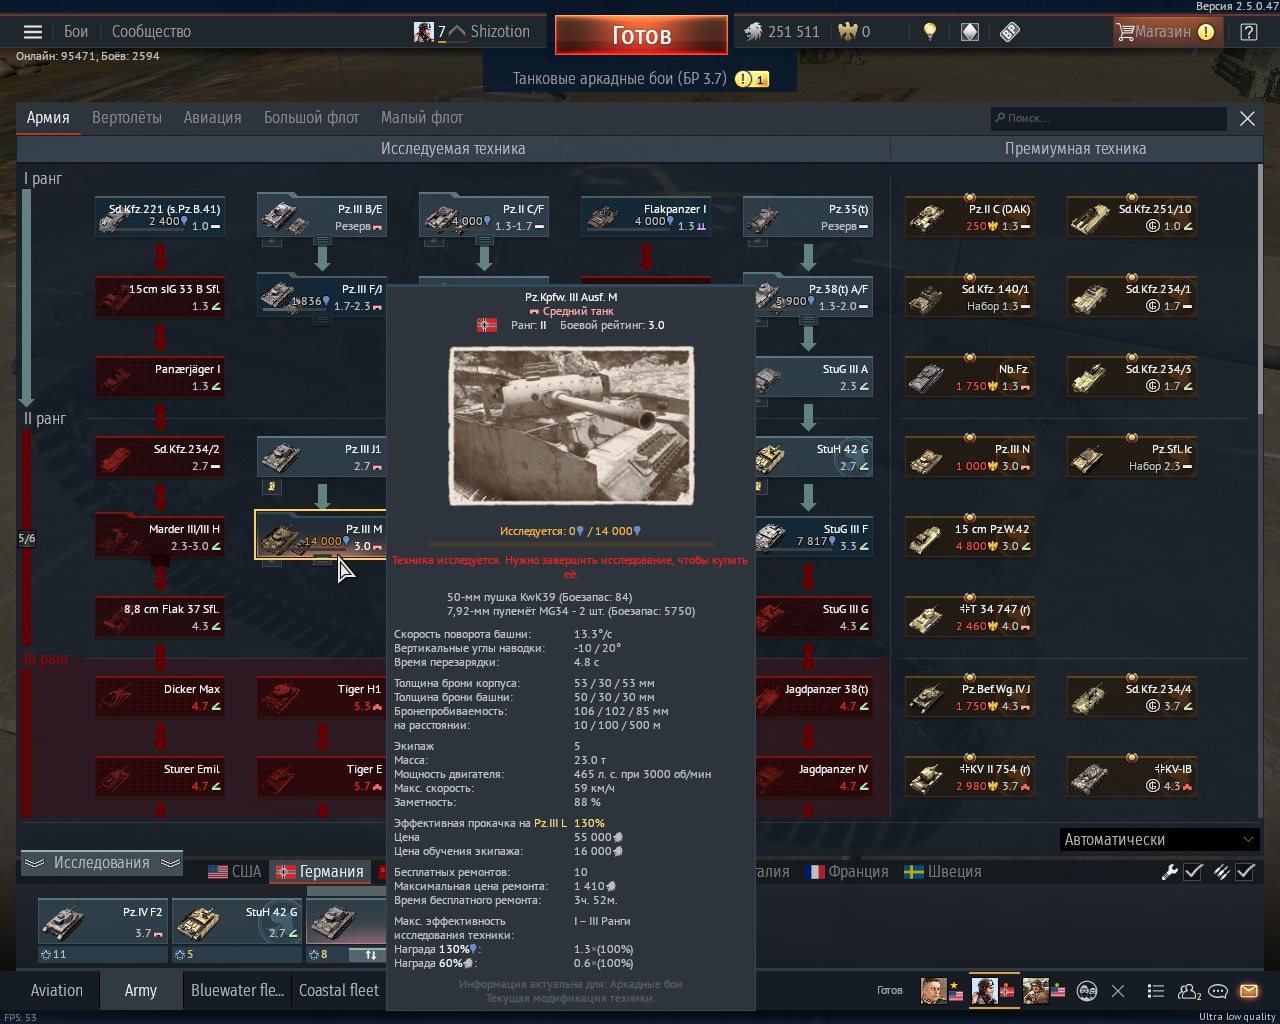Select the Франция nation tab
Screen dimensions: 1280x1024
[x=847, y=872]
